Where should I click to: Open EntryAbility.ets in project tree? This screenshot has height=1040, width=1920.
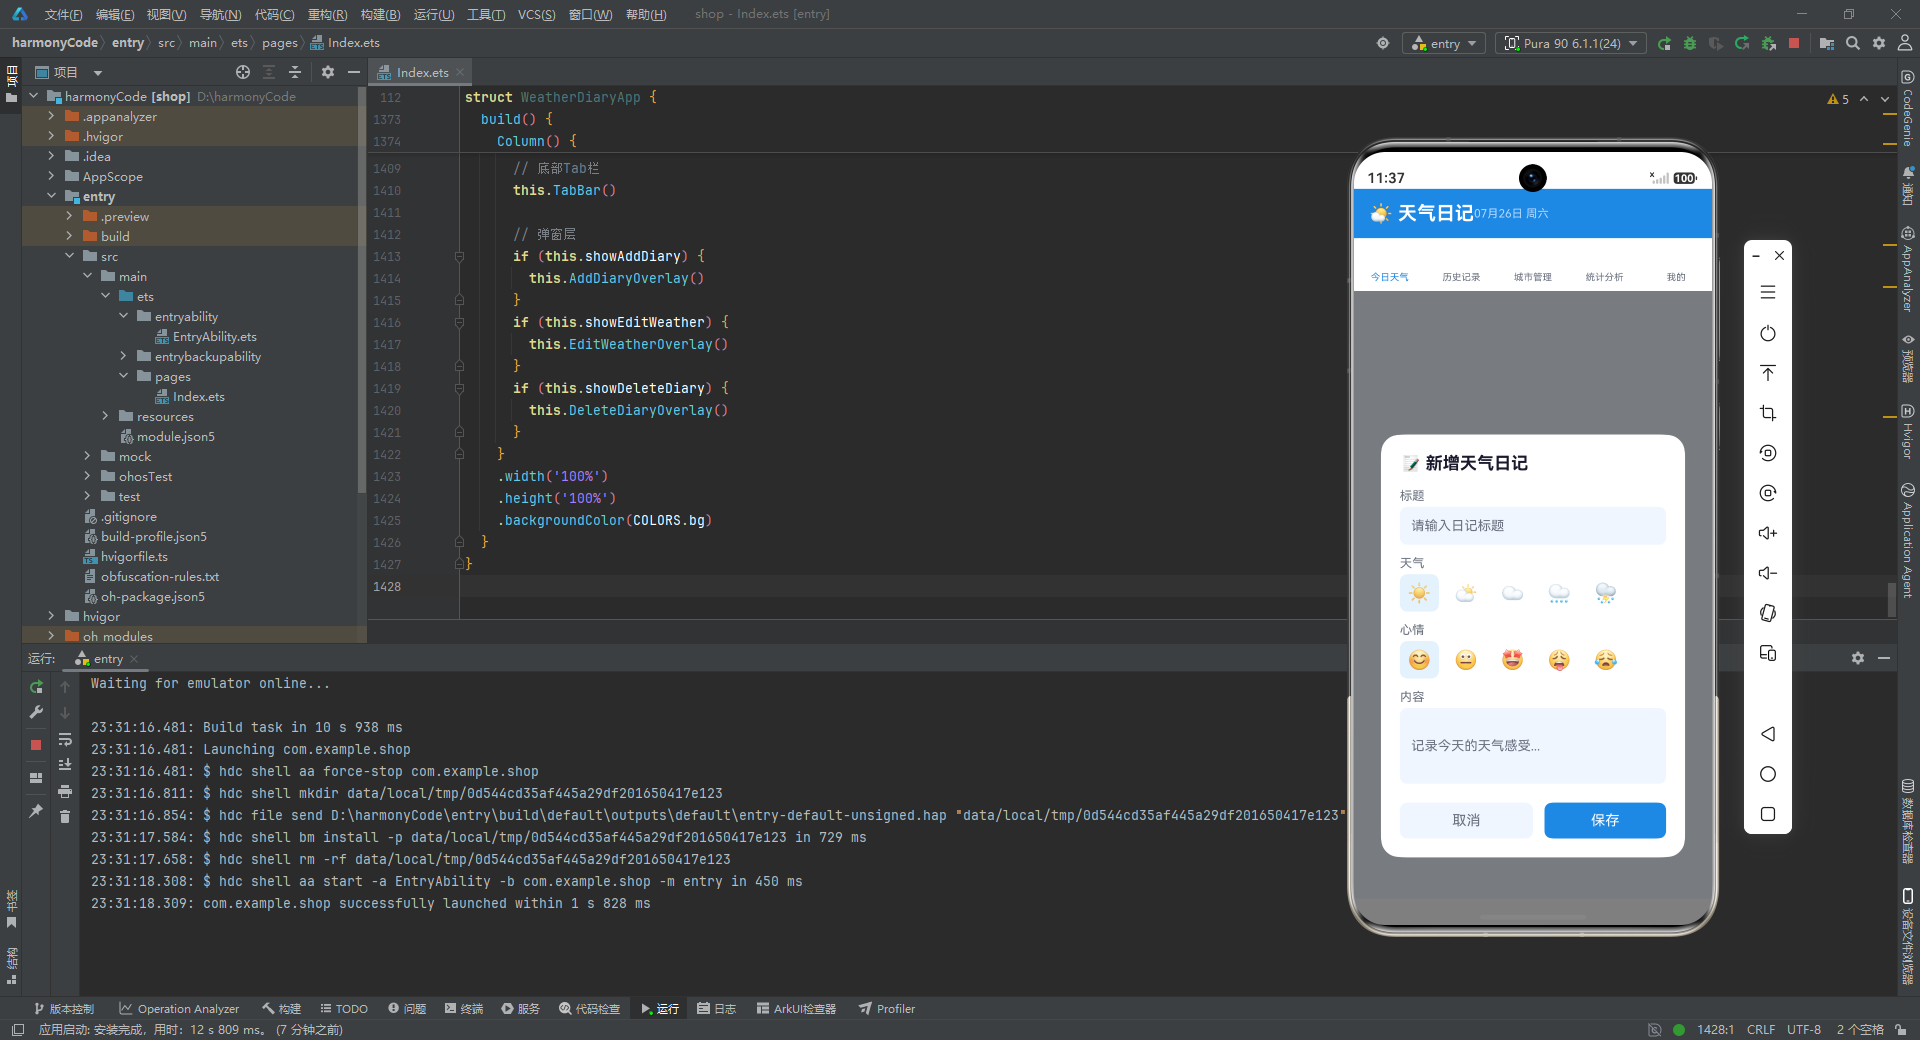(x=206, y=336)
